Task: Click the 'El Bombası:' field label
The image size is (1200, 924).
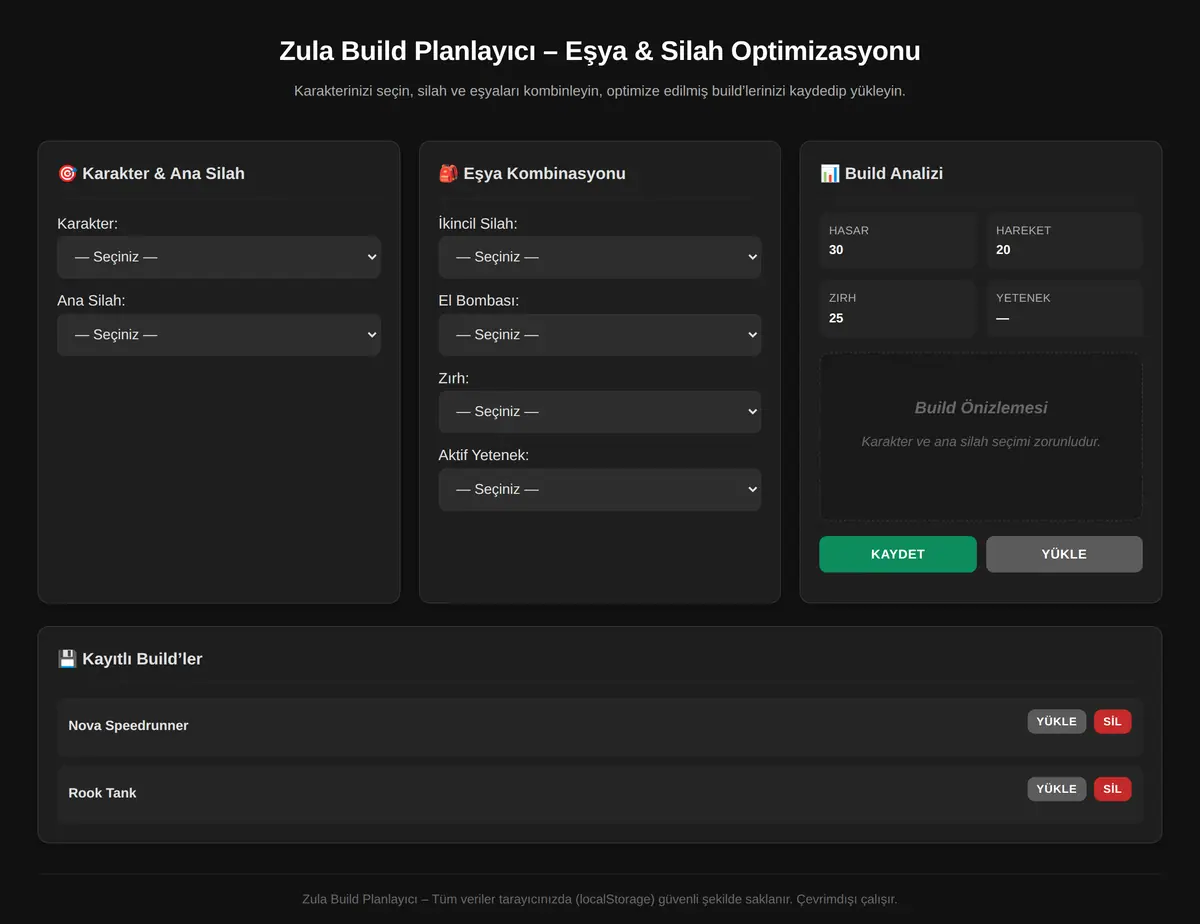Action: click(478, 301)
